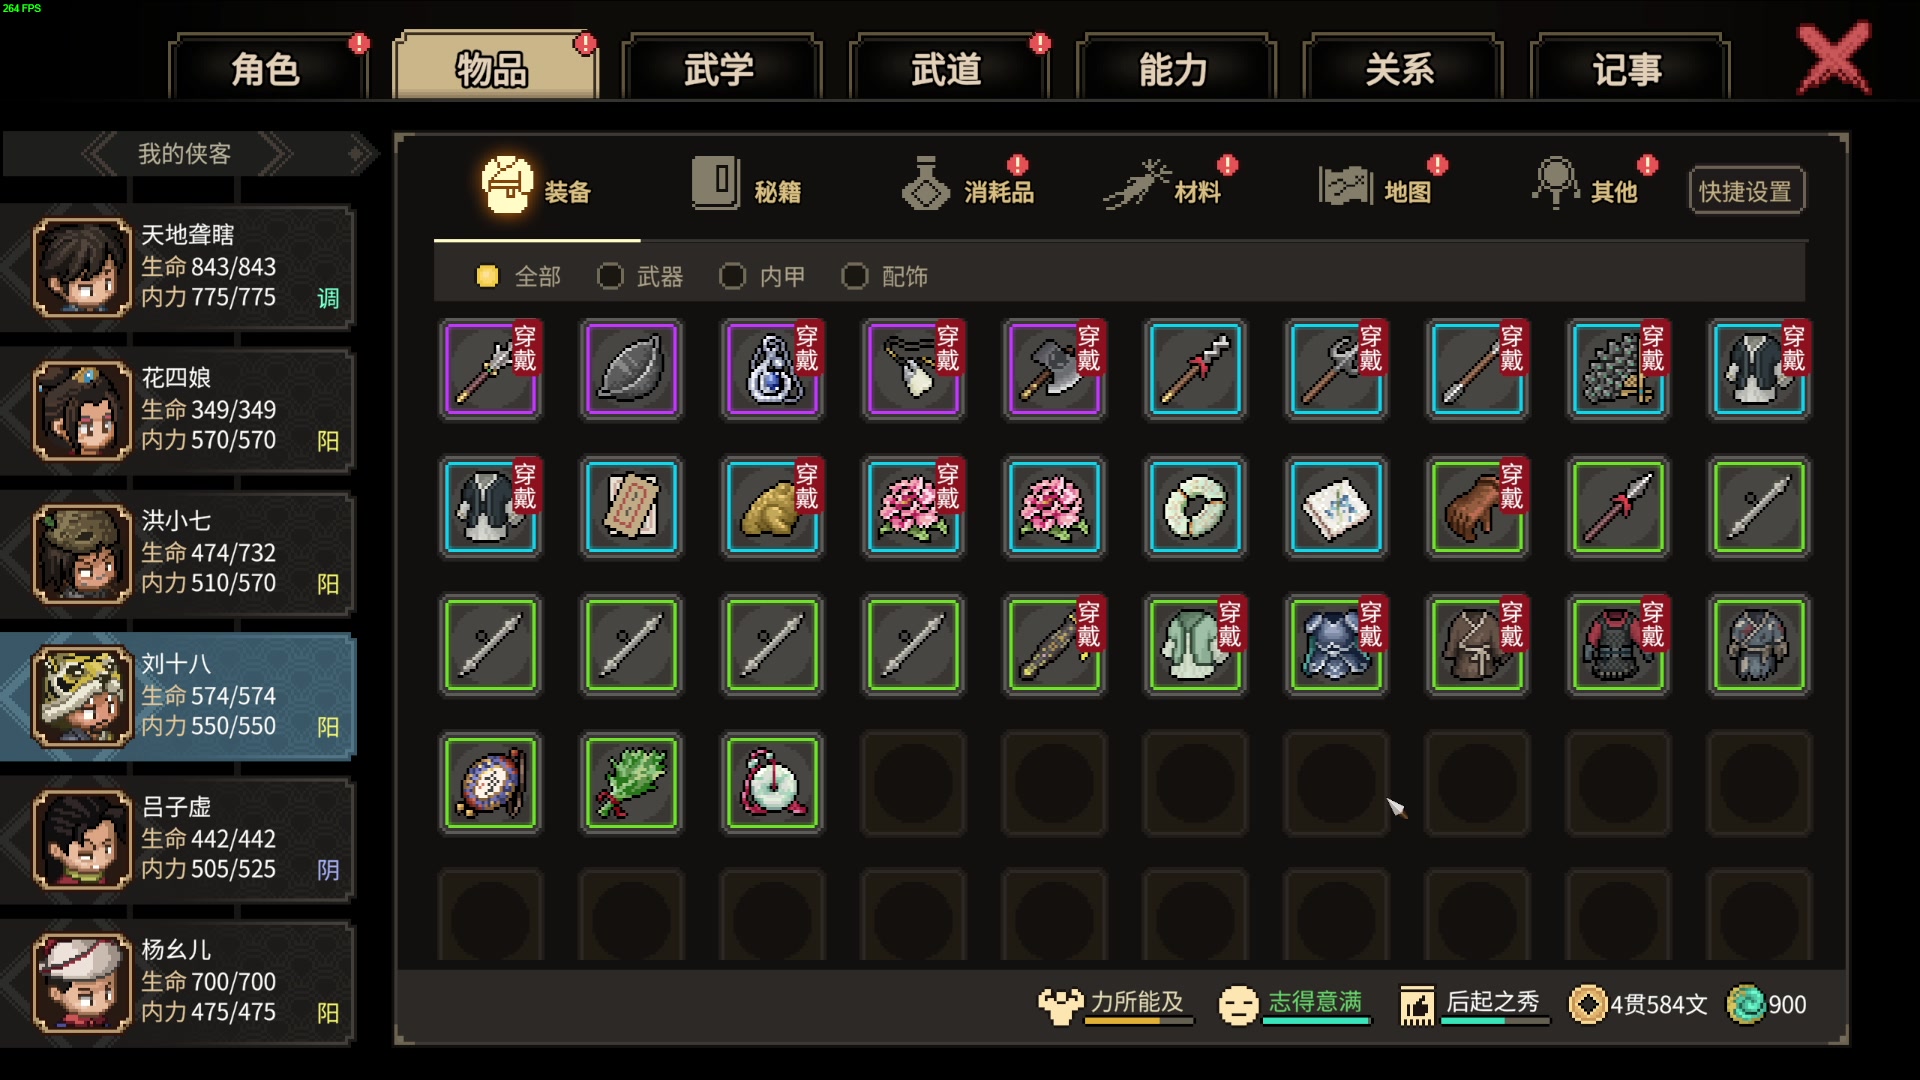This screenshot has width=1920, height=1080.
Task: Select the red lamellar armor item
Action: pos(1618,645)
